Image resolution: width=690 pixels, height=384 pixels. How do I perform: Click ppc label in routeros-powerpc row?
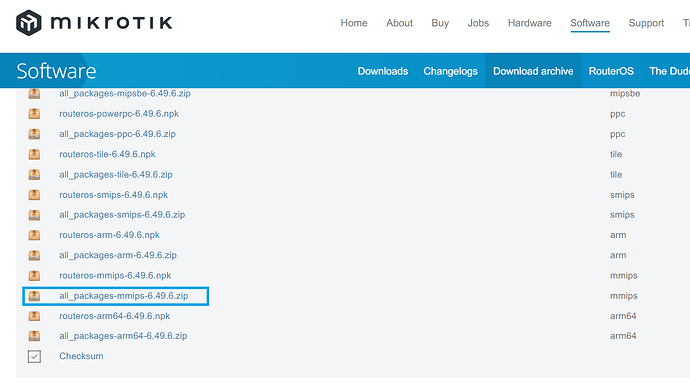[617, 113]
